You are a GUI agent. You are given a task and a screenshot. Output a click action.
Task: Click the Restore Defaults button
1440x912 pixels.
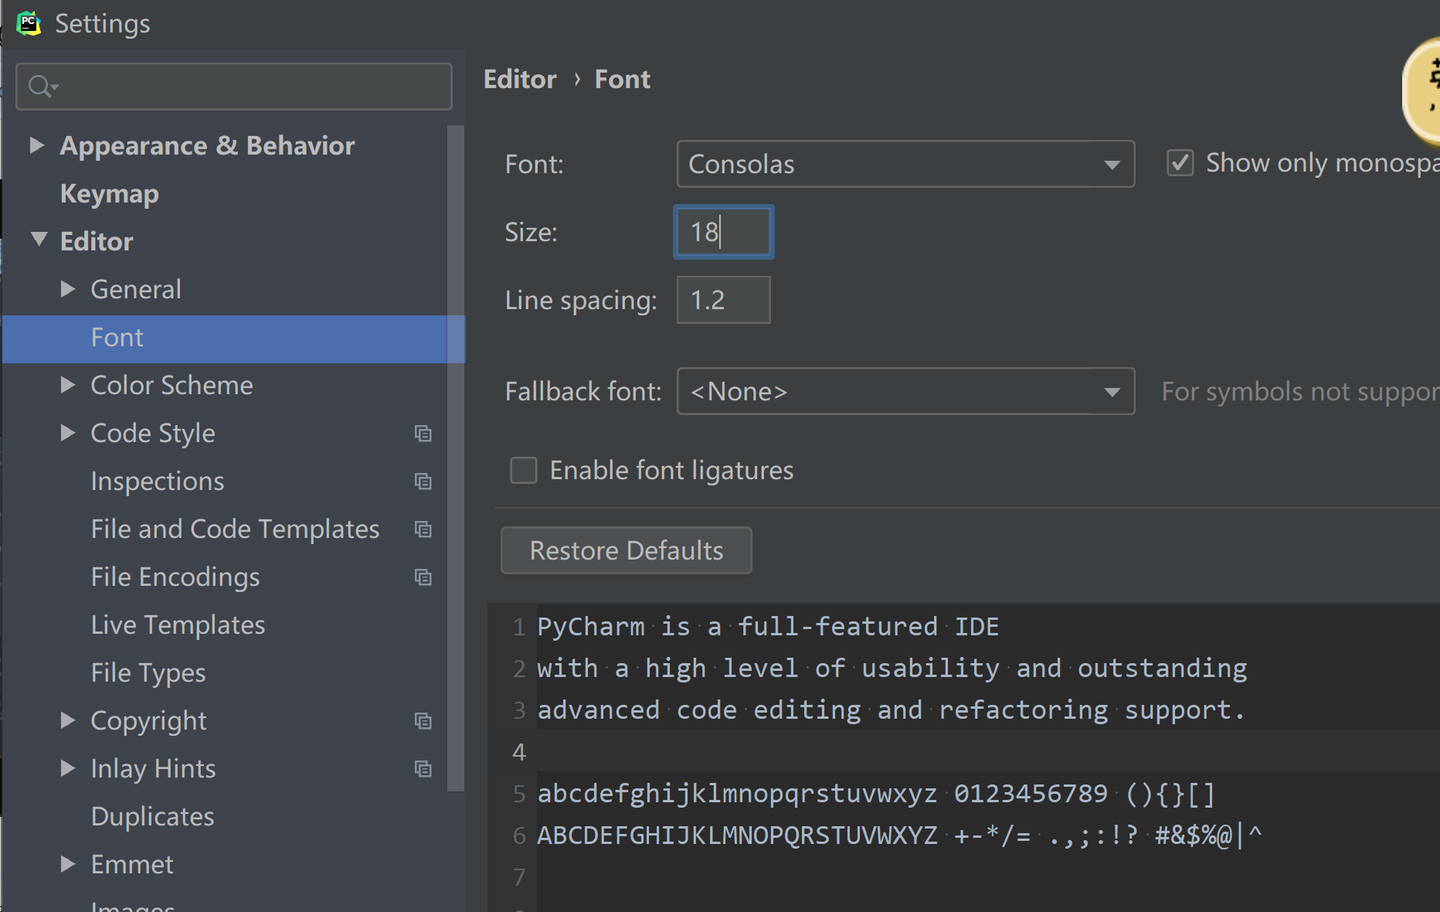pyautogui.click(x=626, y=551)
